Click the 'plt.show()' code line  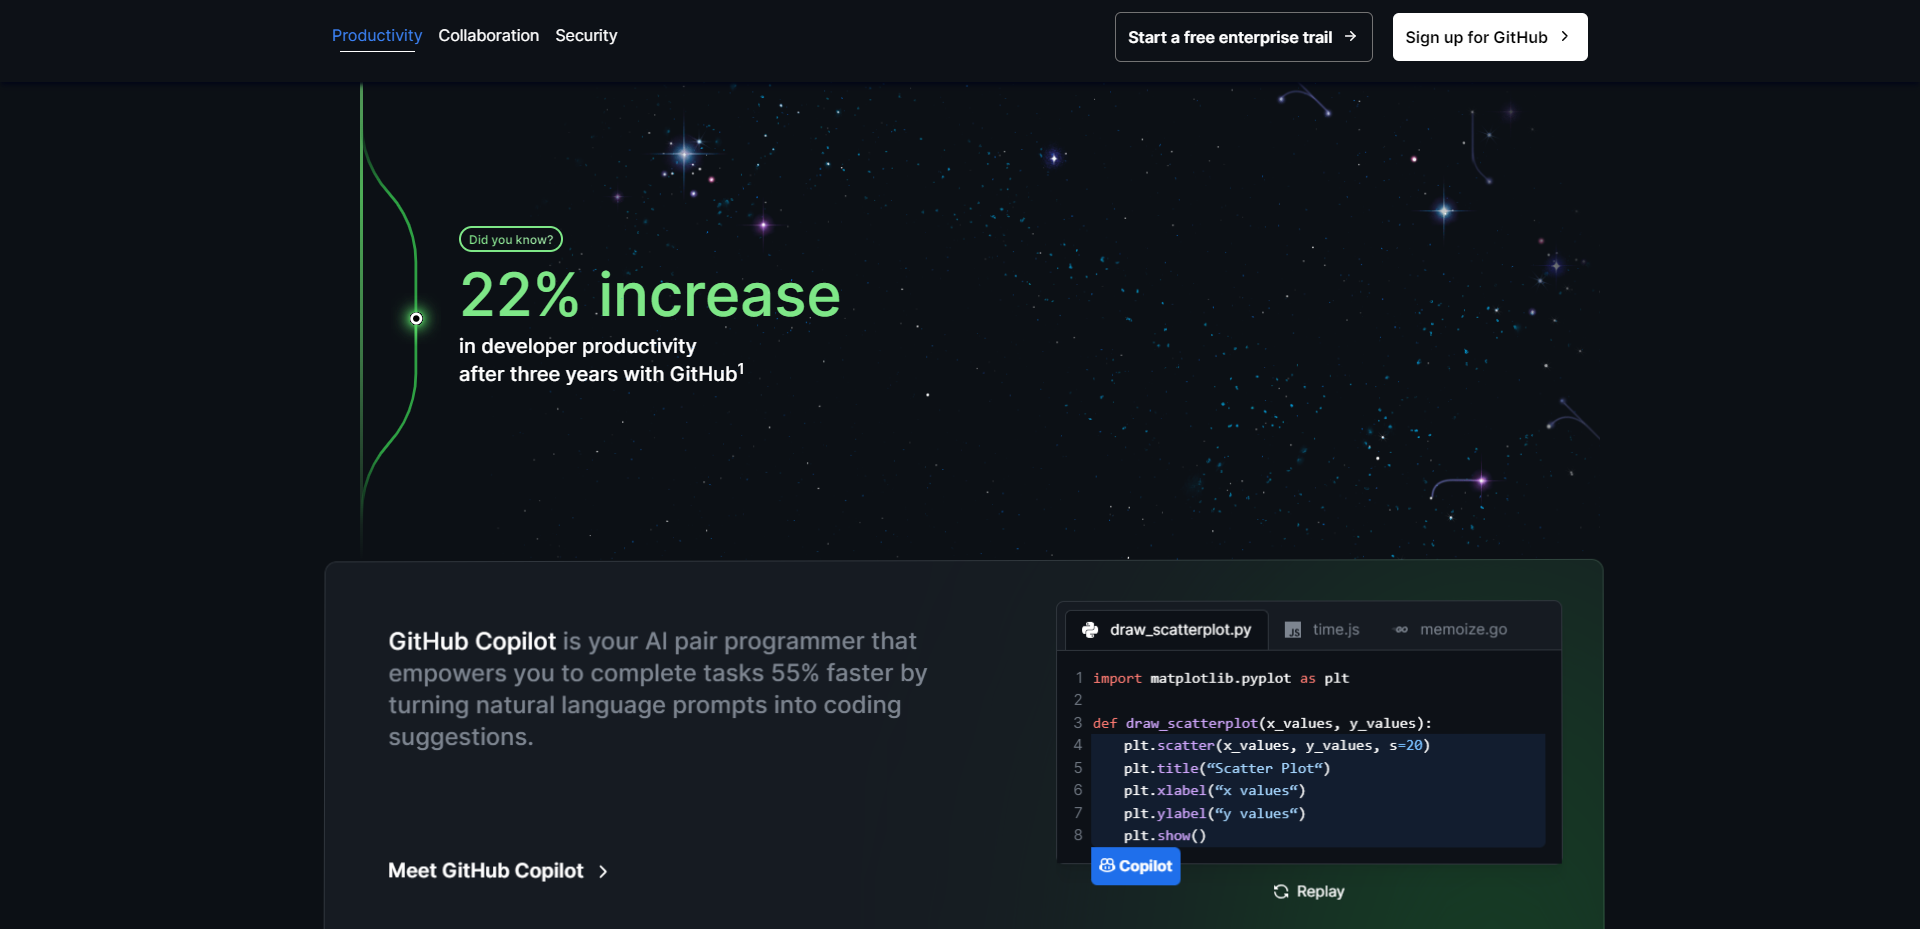[x=1165, y=836]
